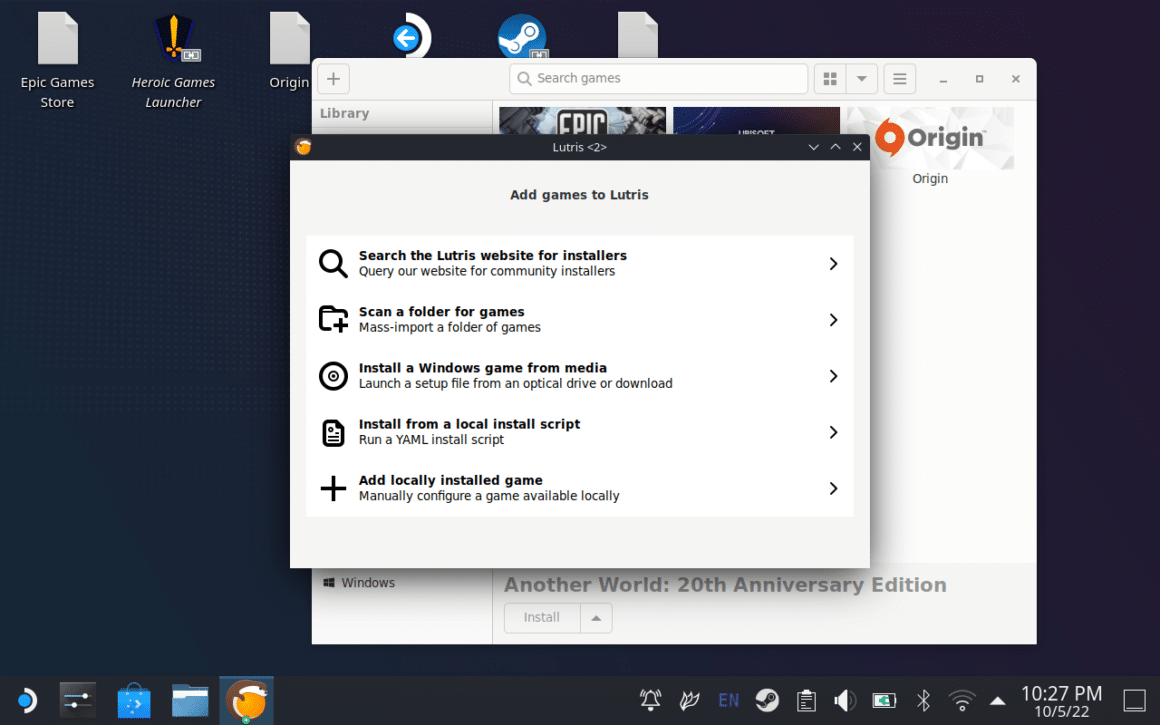Open the view options dropdown arrow
The width and height of the screenshot is (1160, 725).
860,78
